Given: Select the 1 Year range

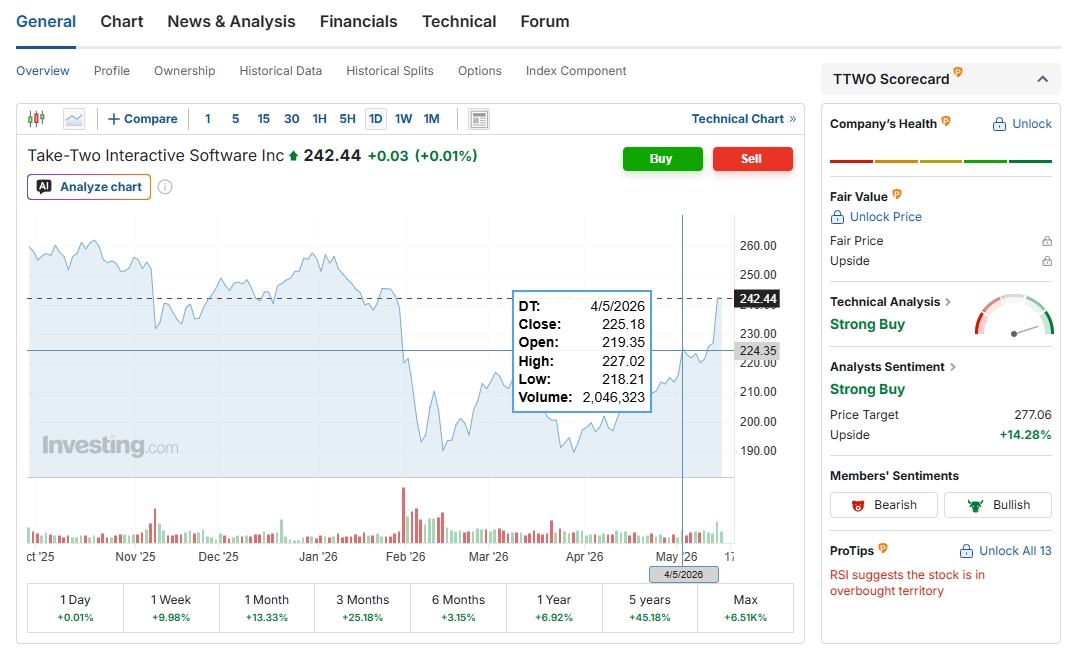Looking at the screenshot, I should click(554, 608).
